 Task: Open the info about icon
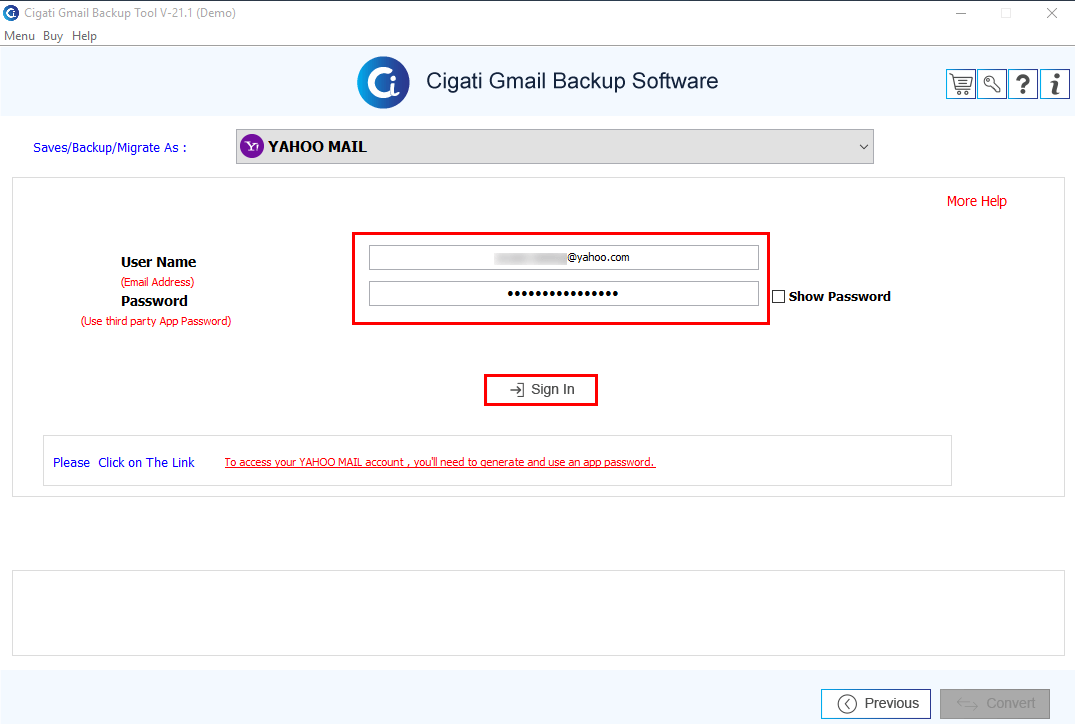pos(1054,84)
